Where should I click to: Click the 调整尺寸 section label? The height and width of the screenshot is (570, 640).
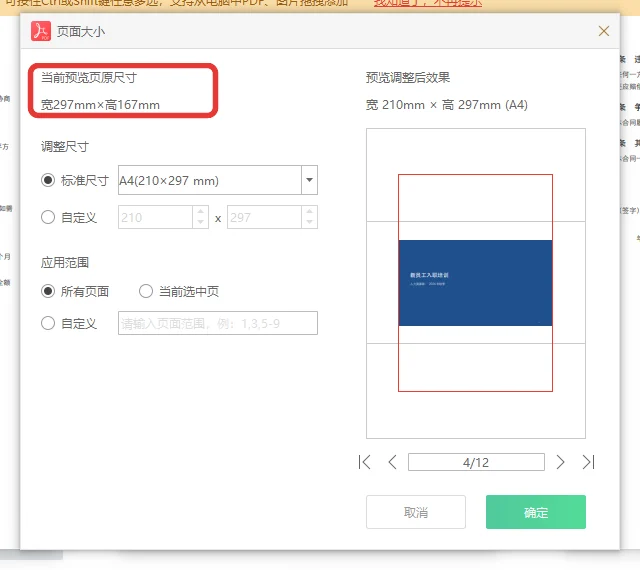65,146
